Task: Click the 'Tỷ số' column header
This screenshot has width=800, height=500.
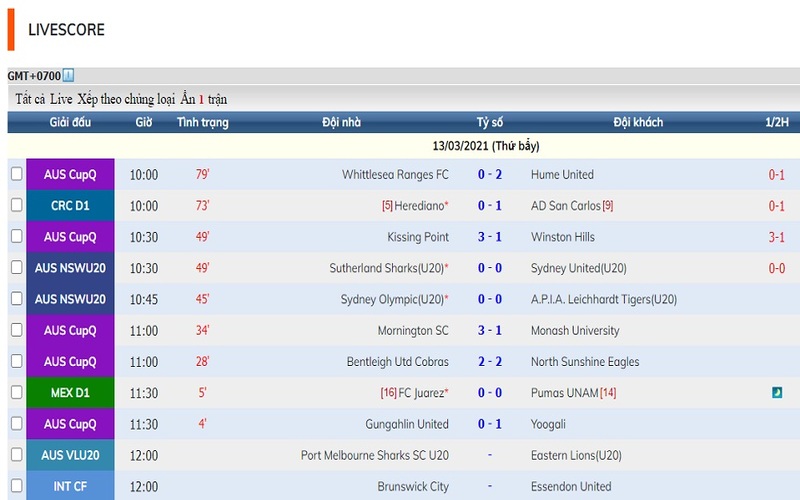Action: click(490, 122)
